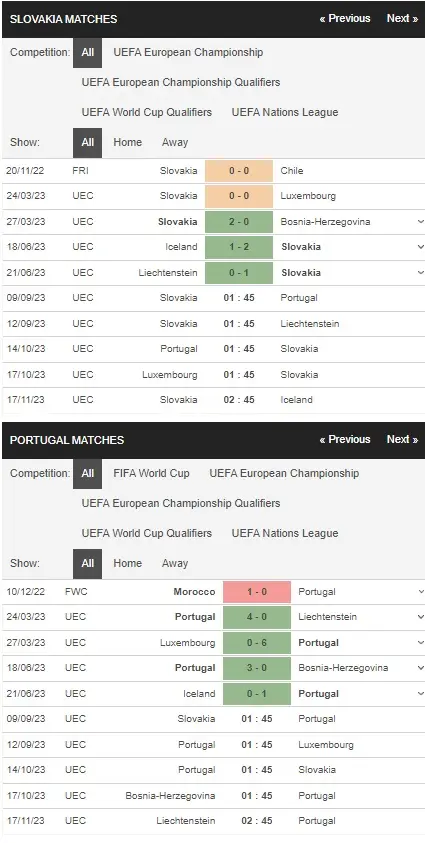The height and width of the screenshot is (843, 425).
Task: Filter Portugal matches by FIFA World Cup
Action: point(152,474)
